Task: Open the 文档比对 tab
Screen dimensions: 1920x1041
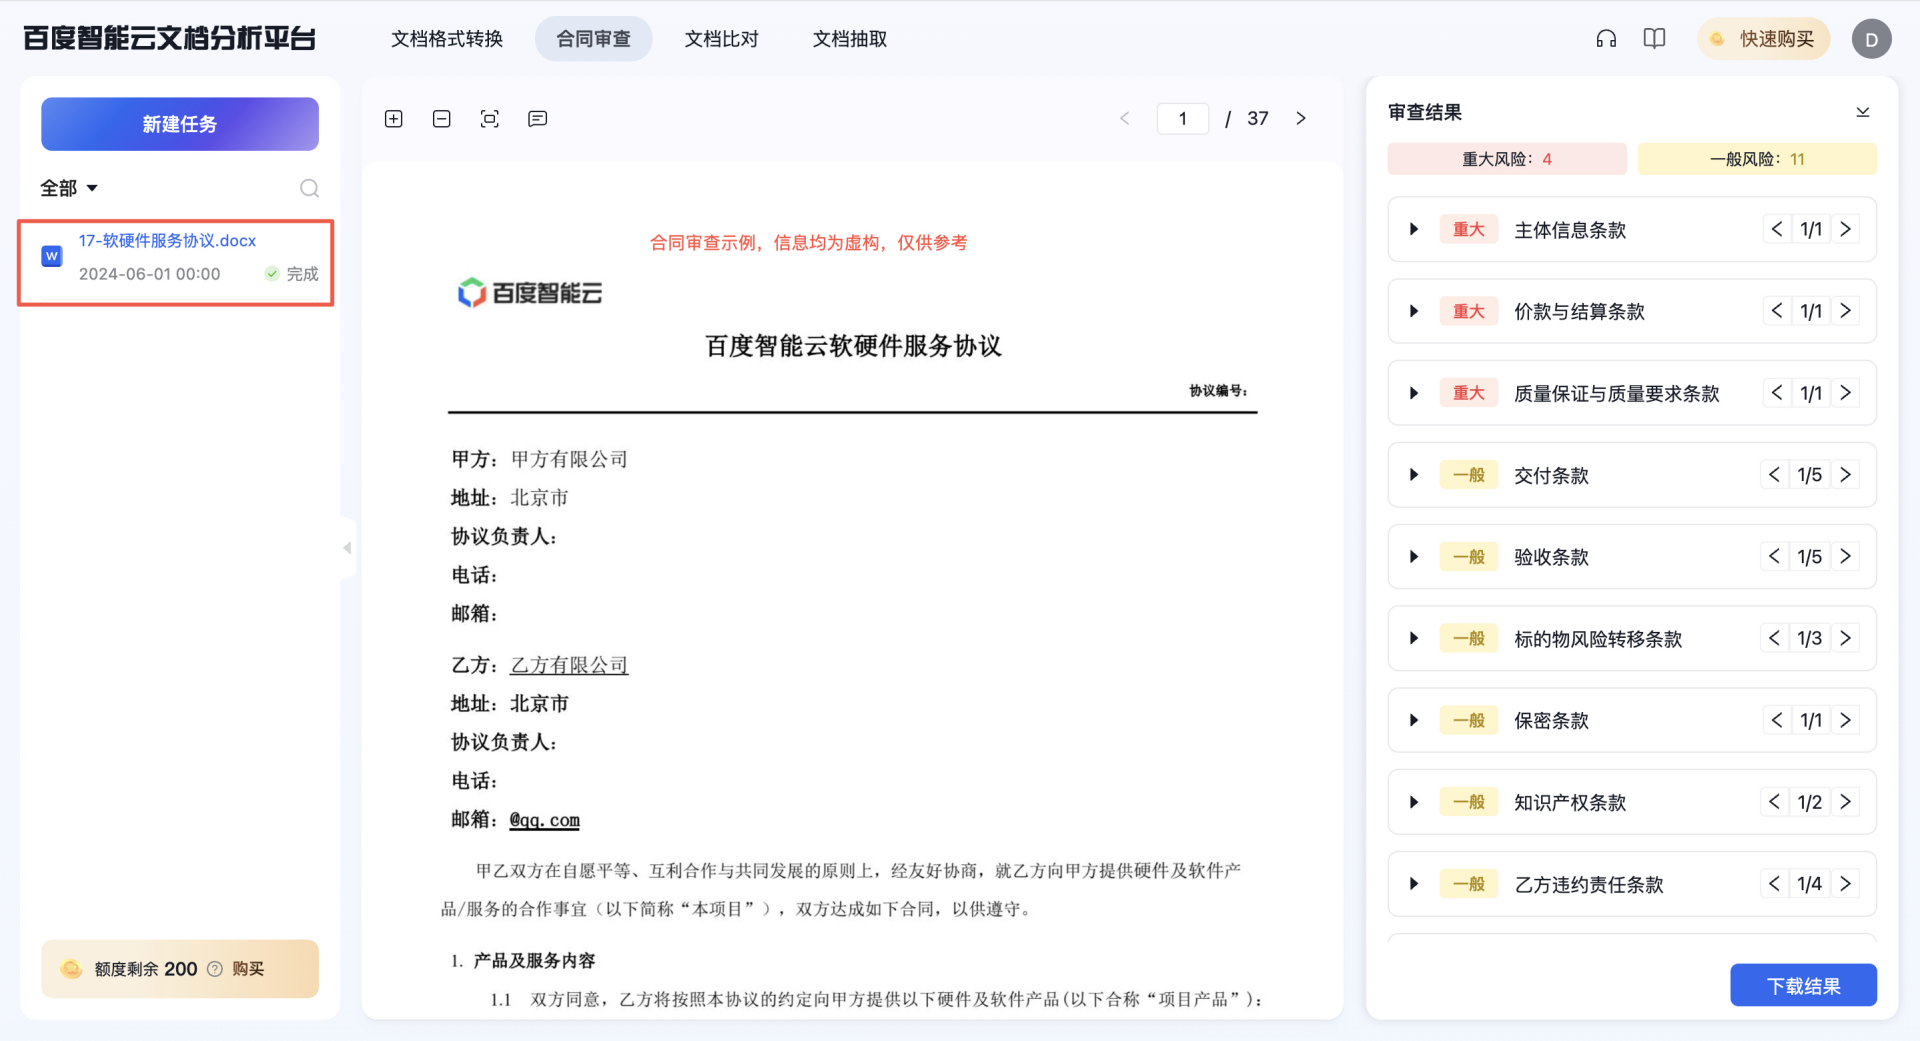Action: pos(722,39)
